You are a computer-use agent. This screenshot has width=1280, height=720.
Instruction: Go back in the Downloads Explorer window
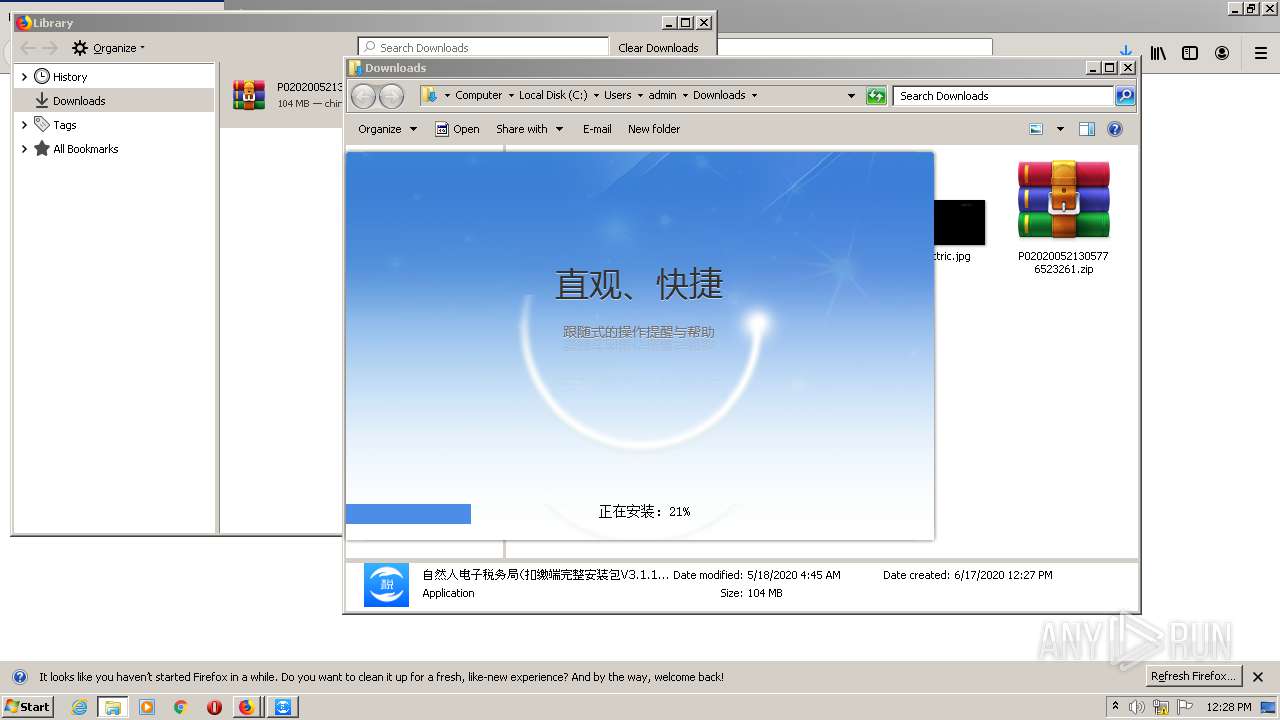coord(364,96)
